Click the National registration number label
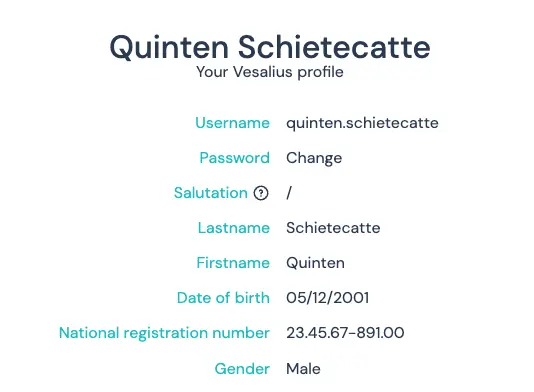Viewport: 534px width, 392px height. click(164, 333)
